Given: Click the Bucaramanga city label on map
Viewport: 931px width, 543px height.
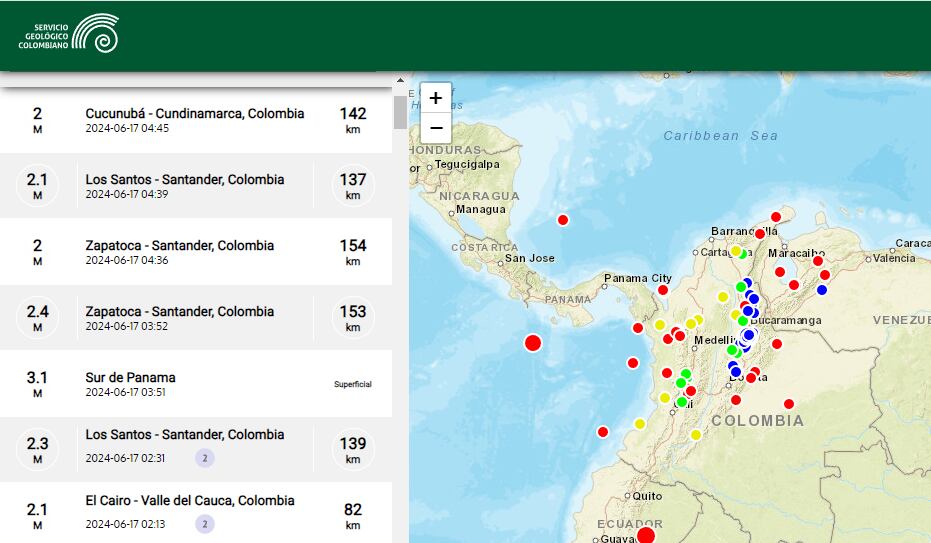Looking at the screenshot, I should (786, 320).
